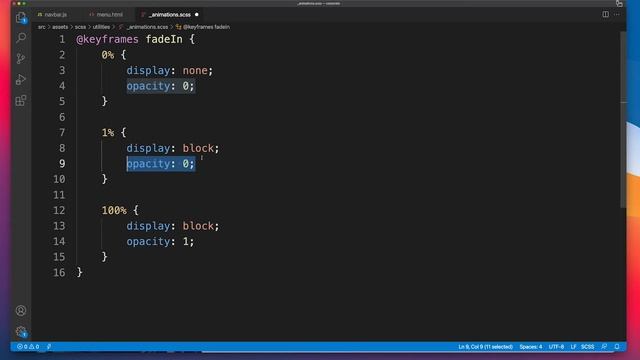The height and width of the screenshot is (360, 640).
Task: Click the closing brace on line 16
Action: point(80,272)
